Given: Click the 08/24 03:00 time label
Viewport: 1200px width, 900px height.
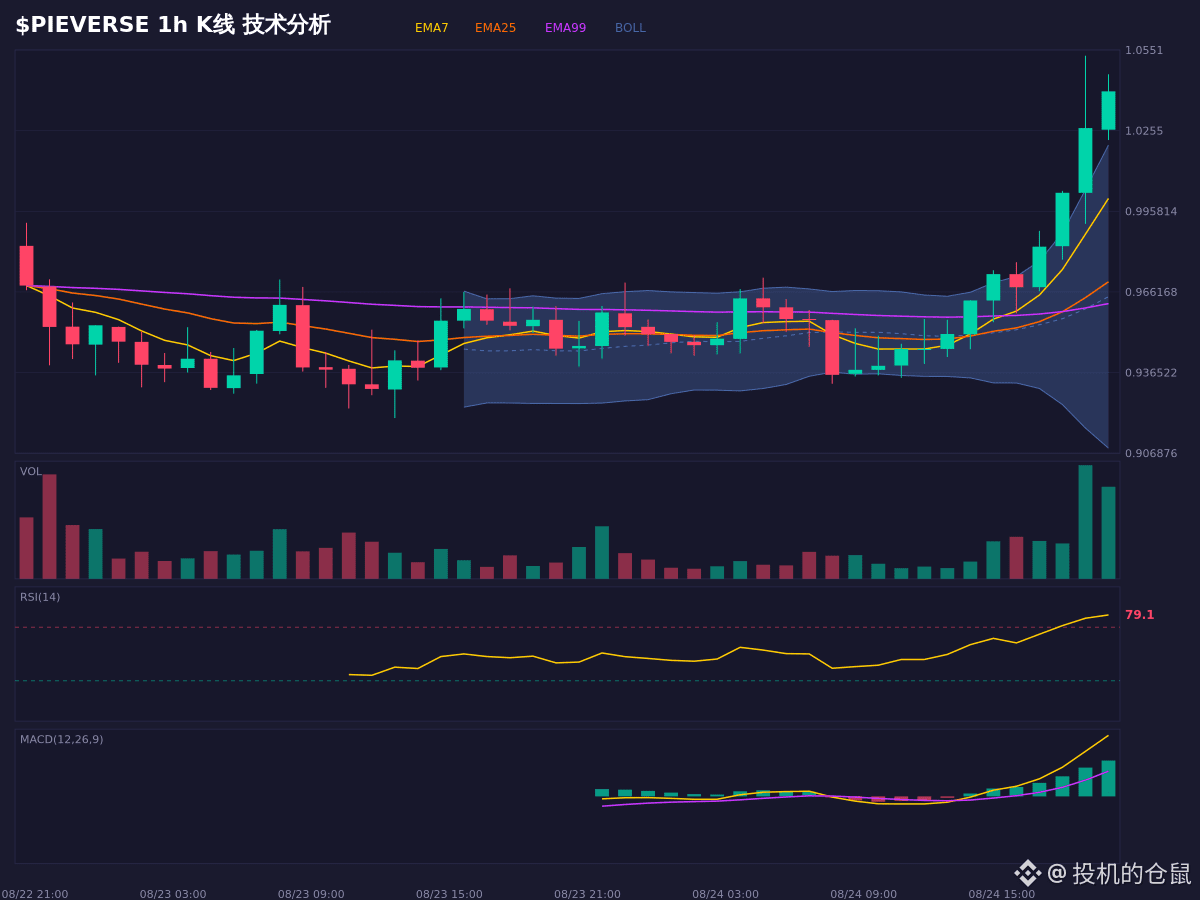Looking at the screenshot, I should pos(725,894).
